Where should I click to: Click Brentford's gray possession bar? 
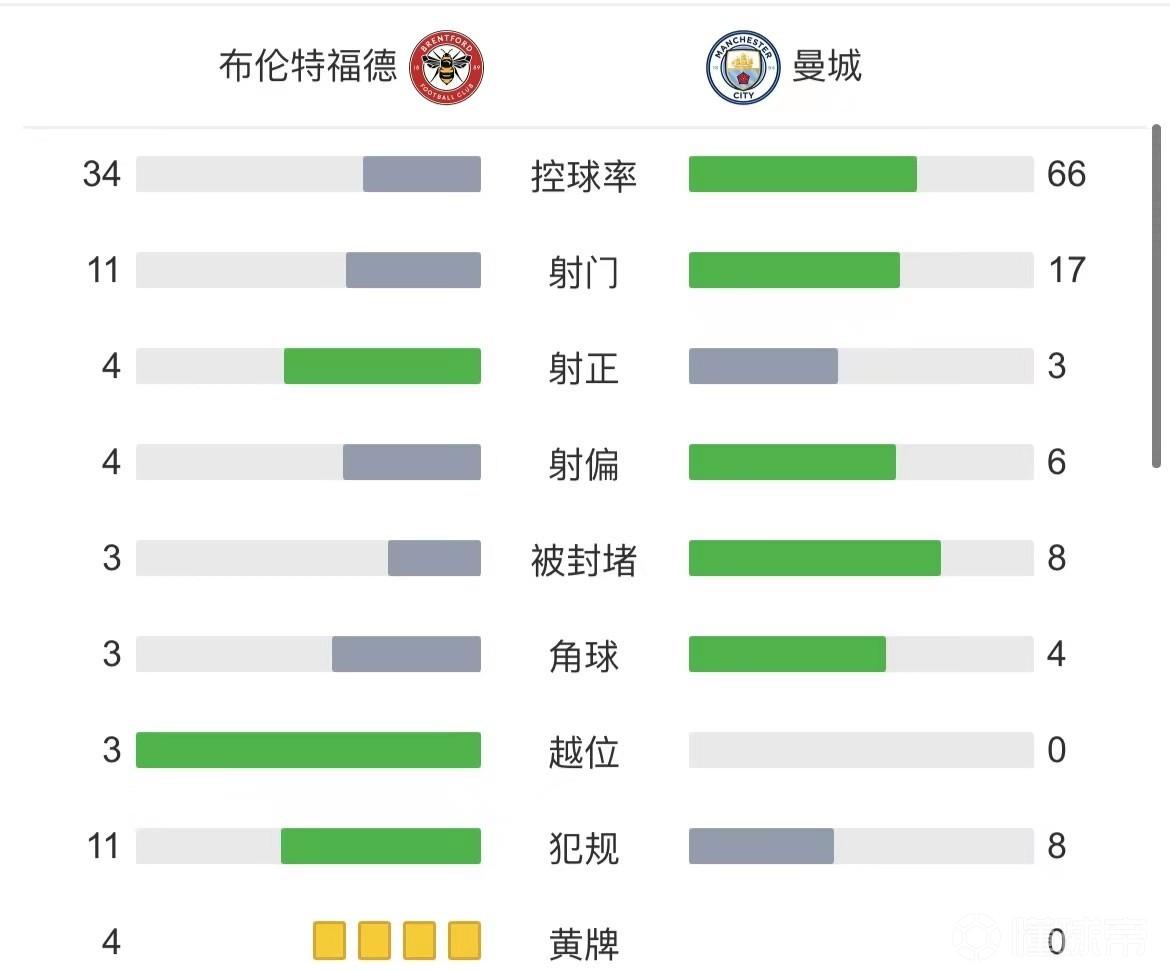coord(421,174)
